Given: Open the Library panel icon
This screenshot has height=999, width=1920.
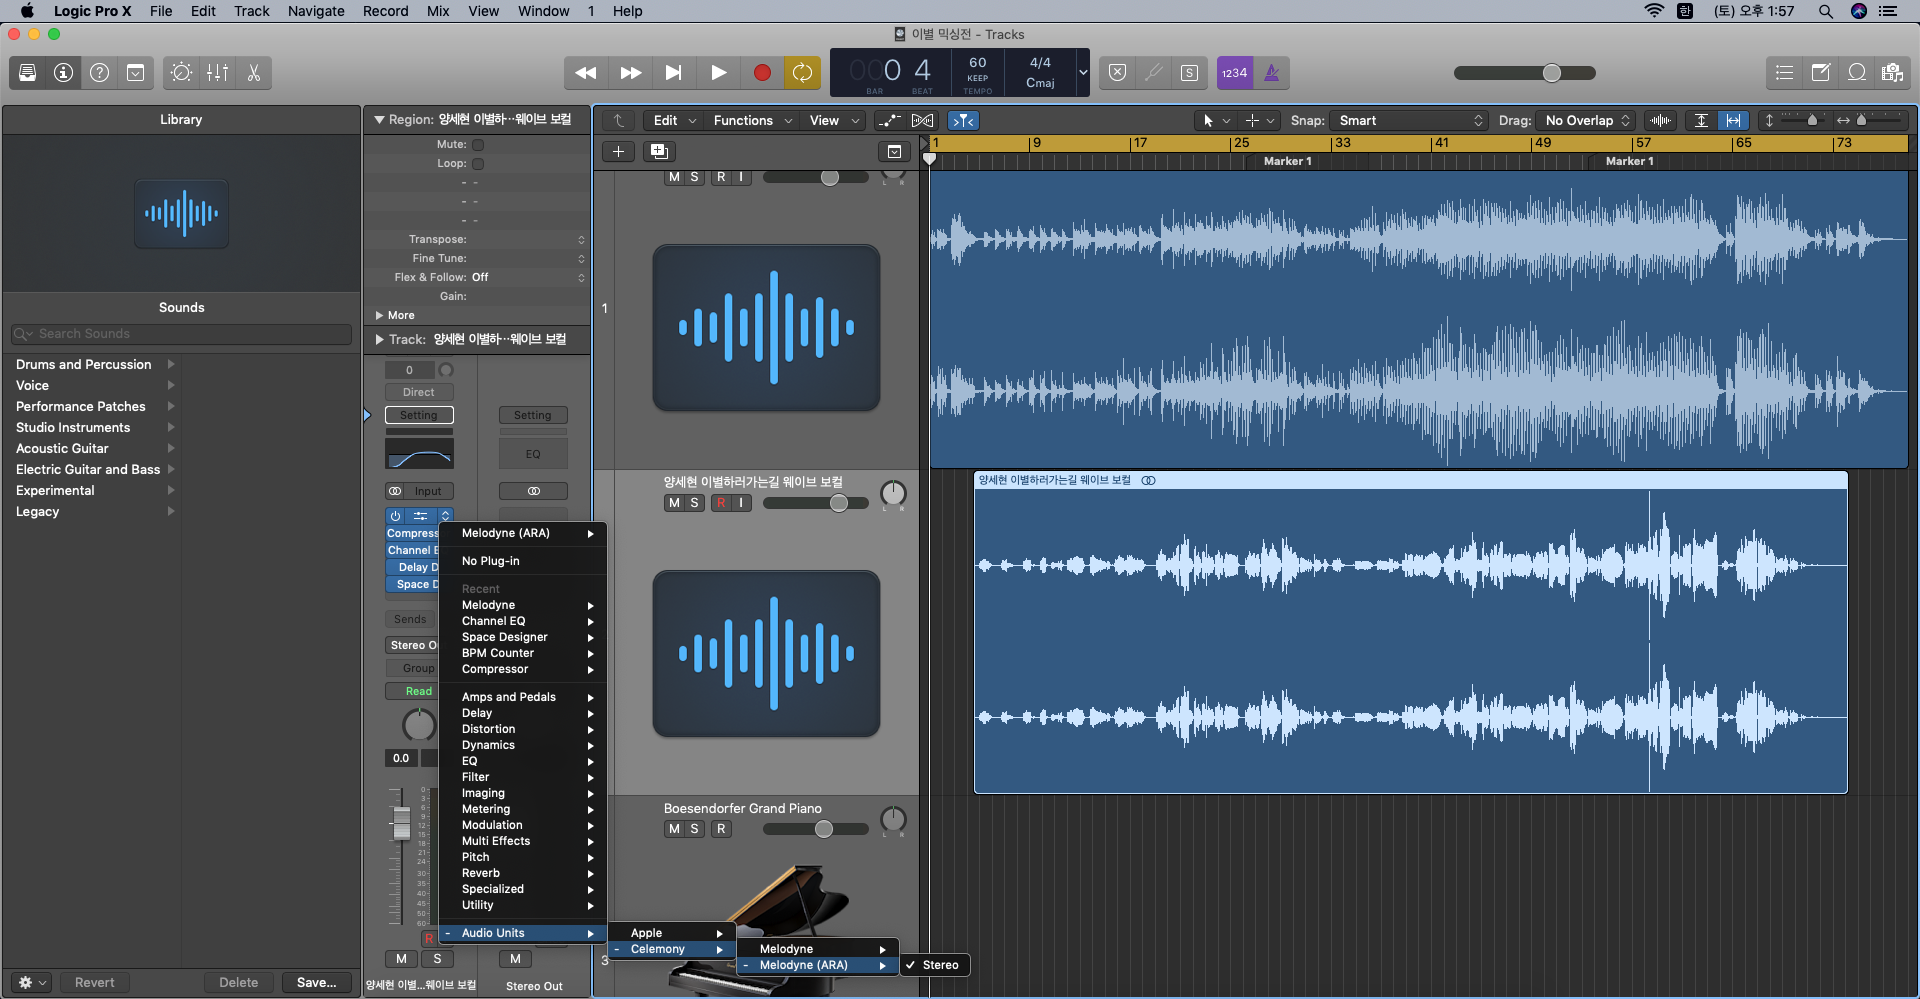Looking at the screenshot, I should (x=28, y=73).
